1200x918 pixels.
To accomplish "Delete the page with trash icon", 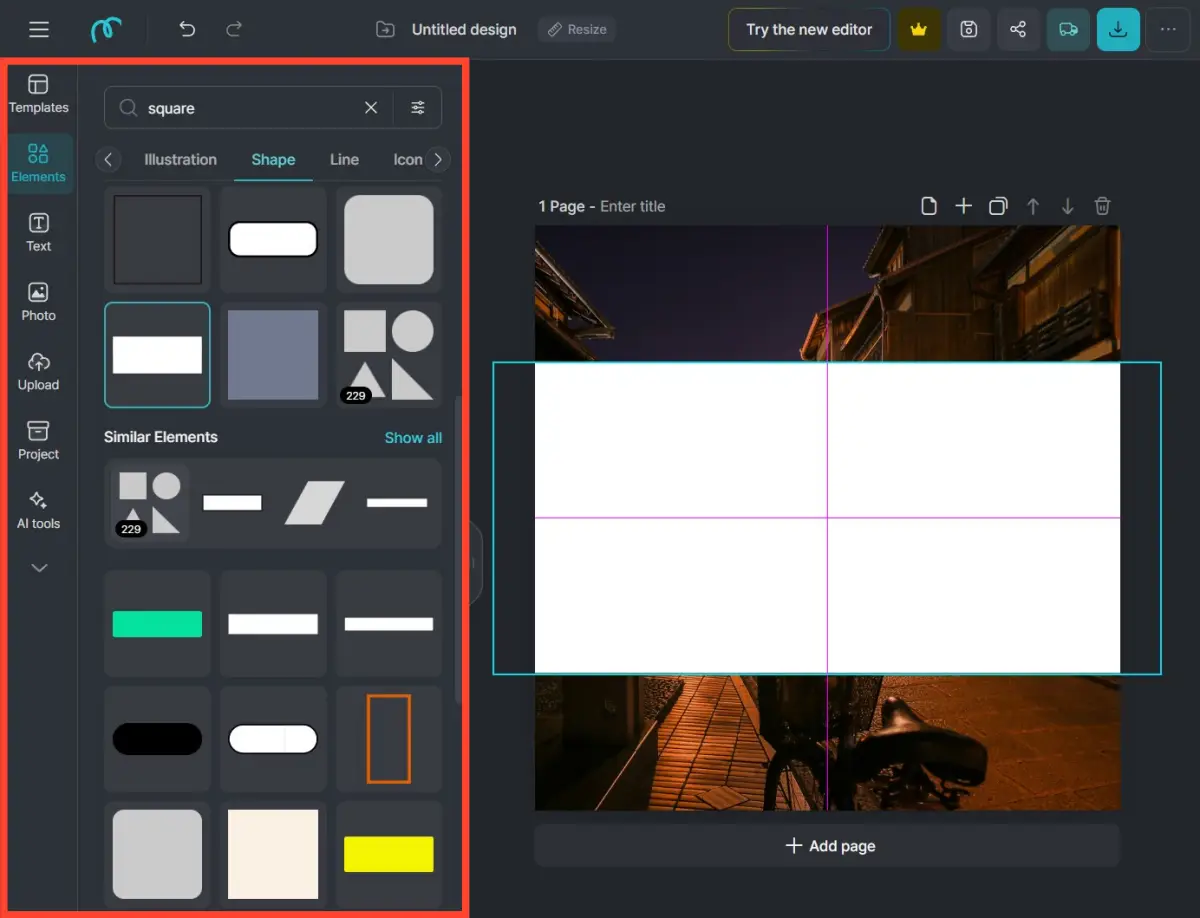I will click(x=1102, y=206).
